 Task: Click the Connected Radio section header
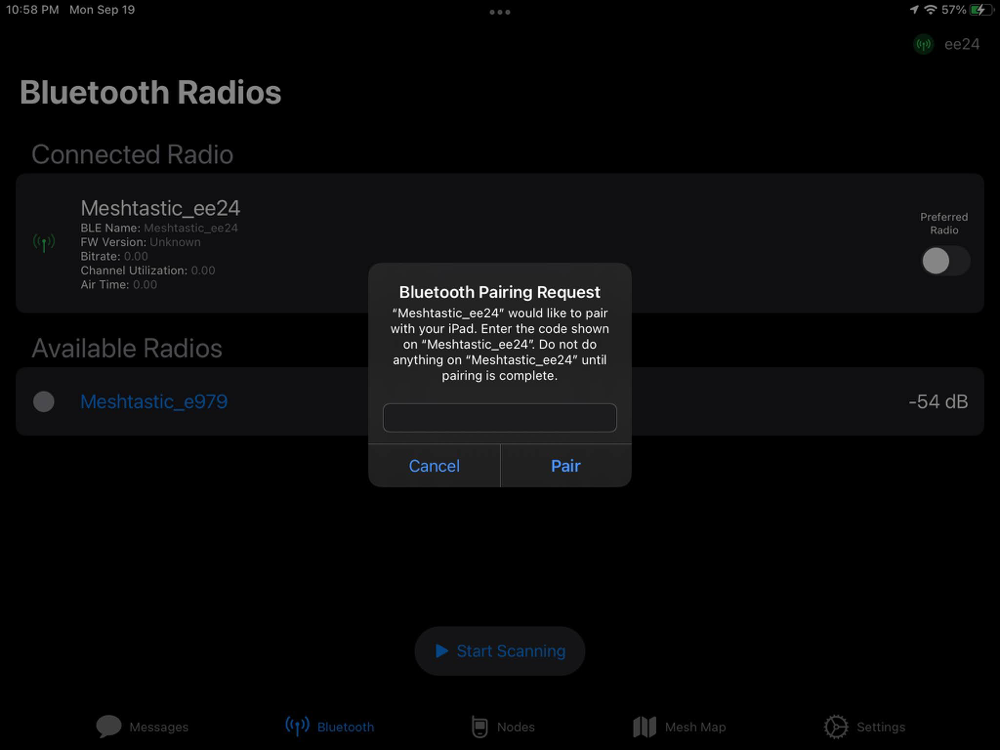coord(133,154)
